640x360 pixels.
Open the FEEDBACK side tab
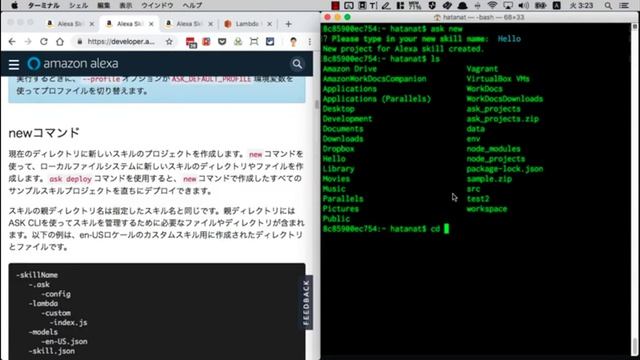[x=307, y=302]
